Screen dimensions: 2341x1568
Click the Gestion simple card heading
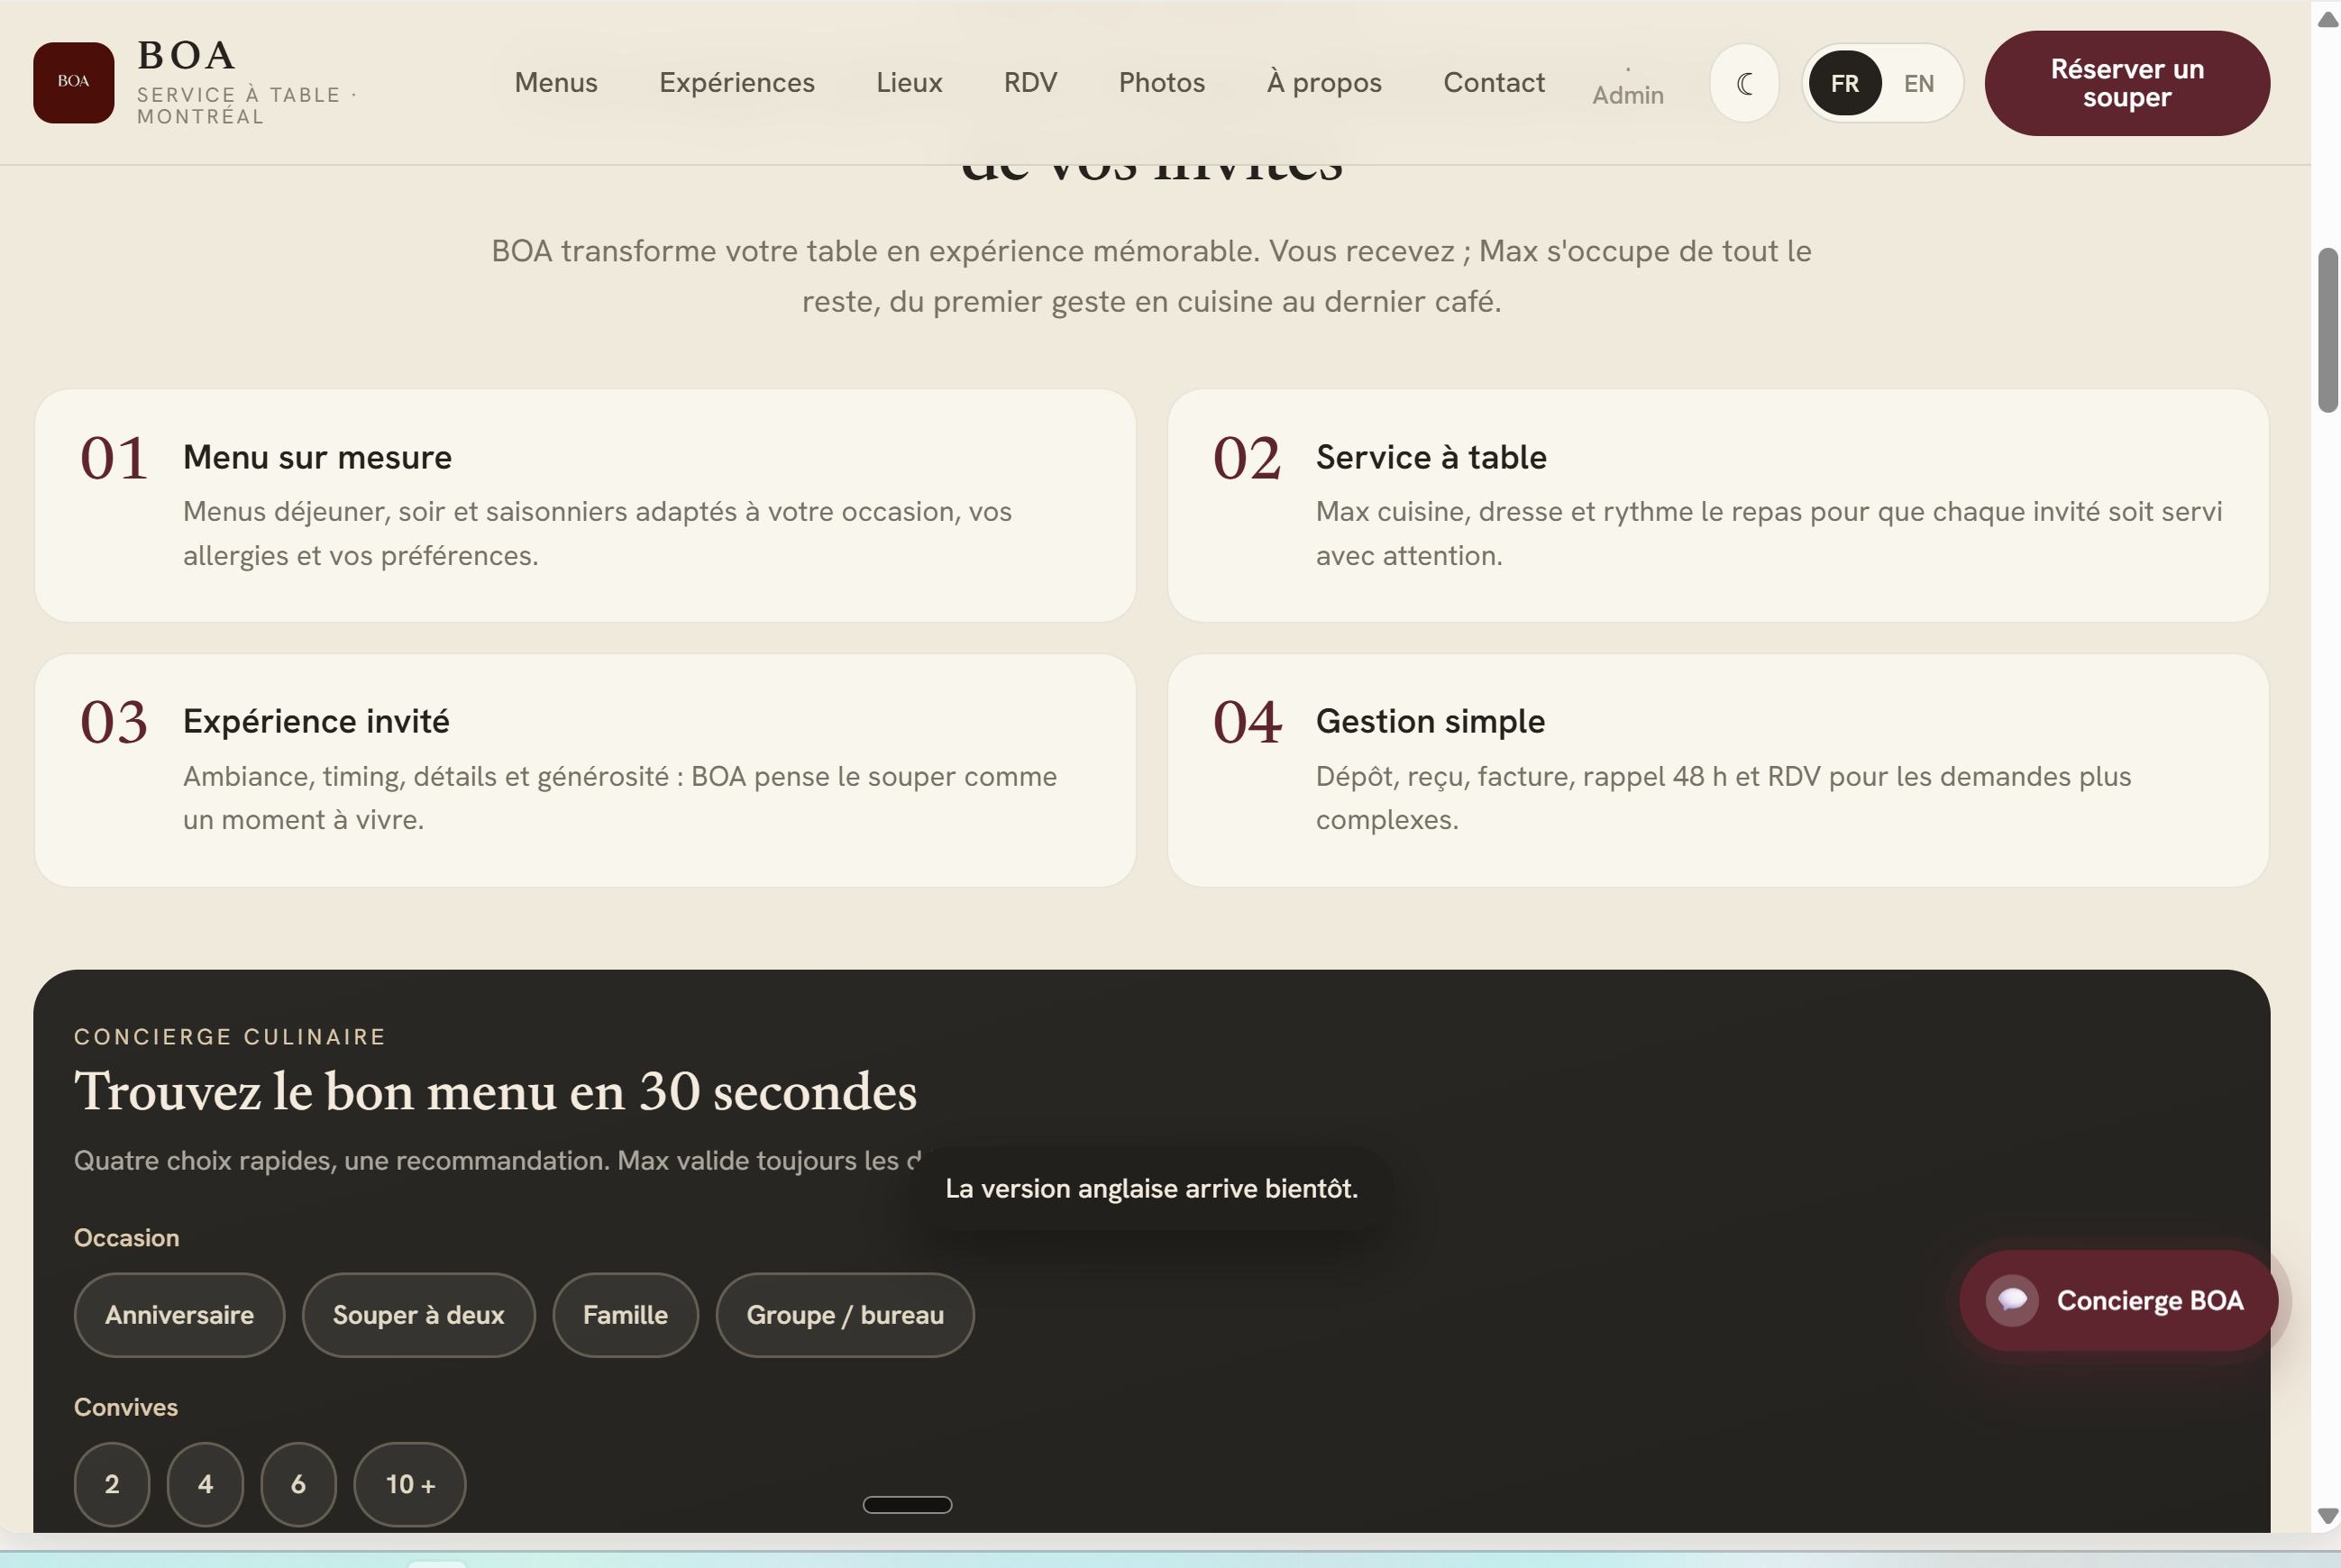1430,721
